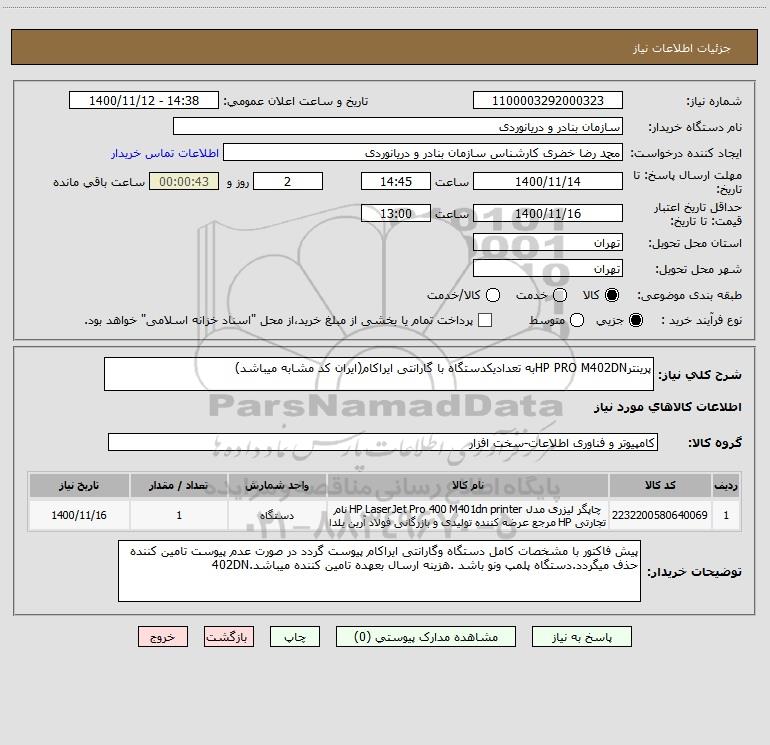770x745 pixels.
Task: Select the جزیی purchase type radio
Action: click(x=635, y=320)
